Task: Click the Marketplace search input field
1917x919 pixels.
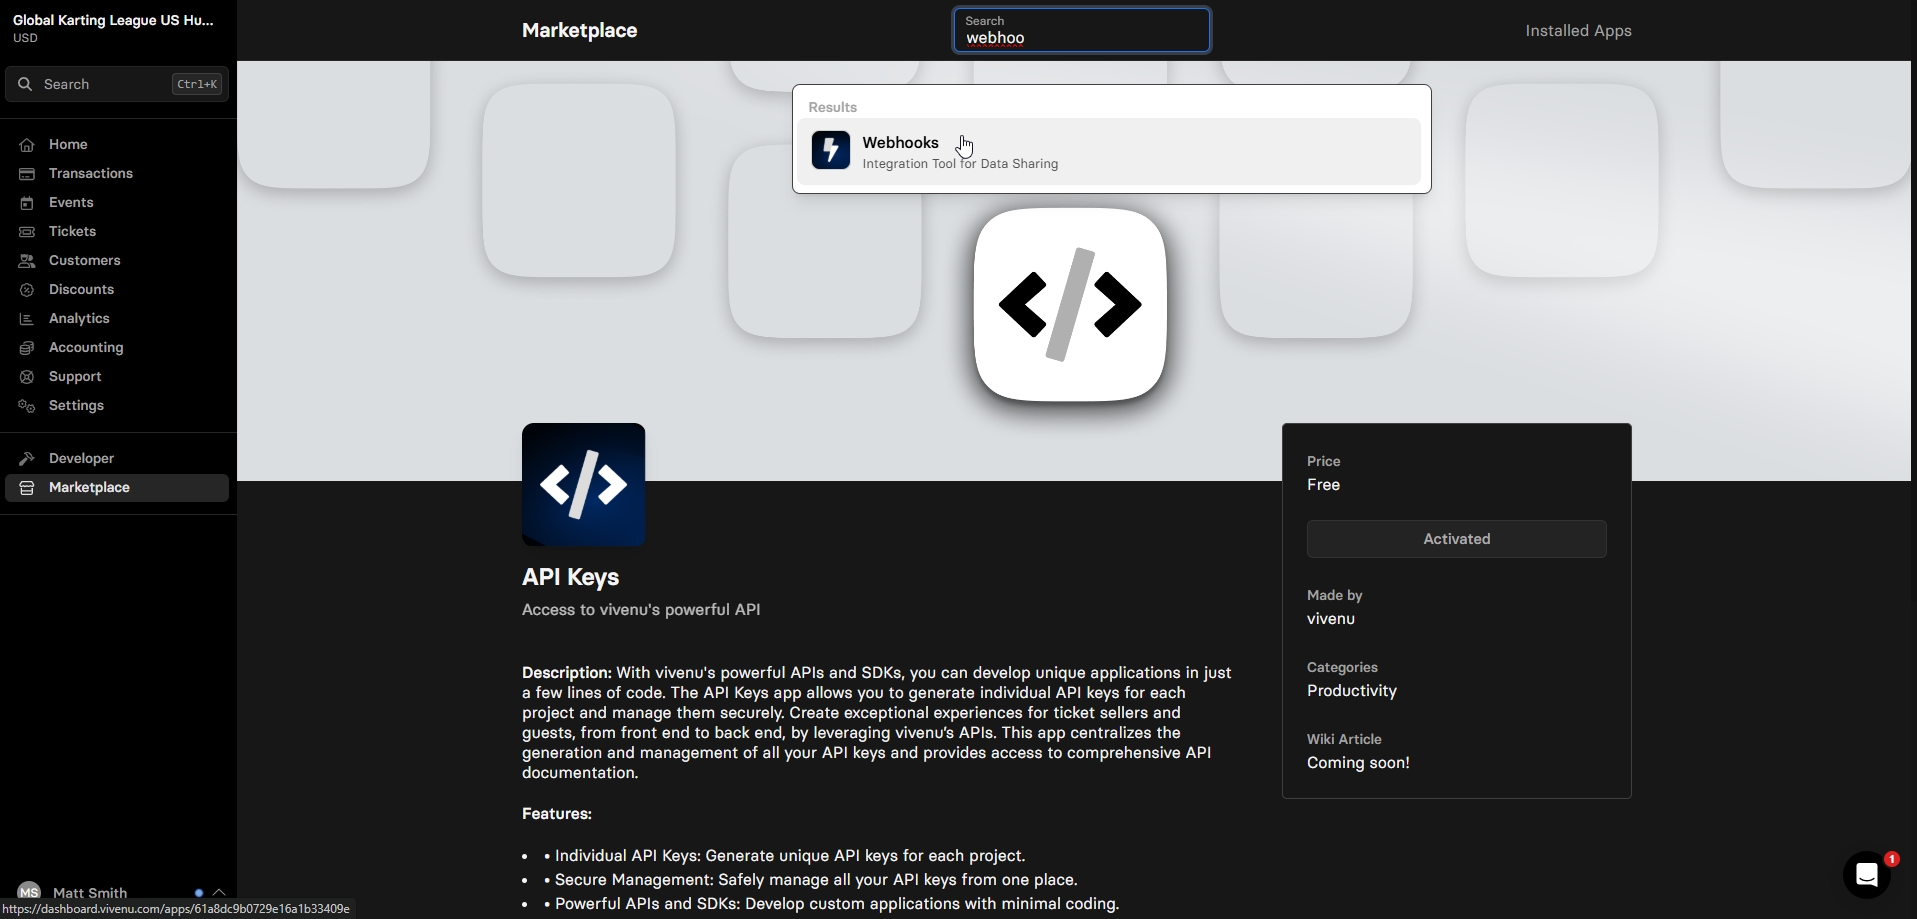Action: point(1081,30)
